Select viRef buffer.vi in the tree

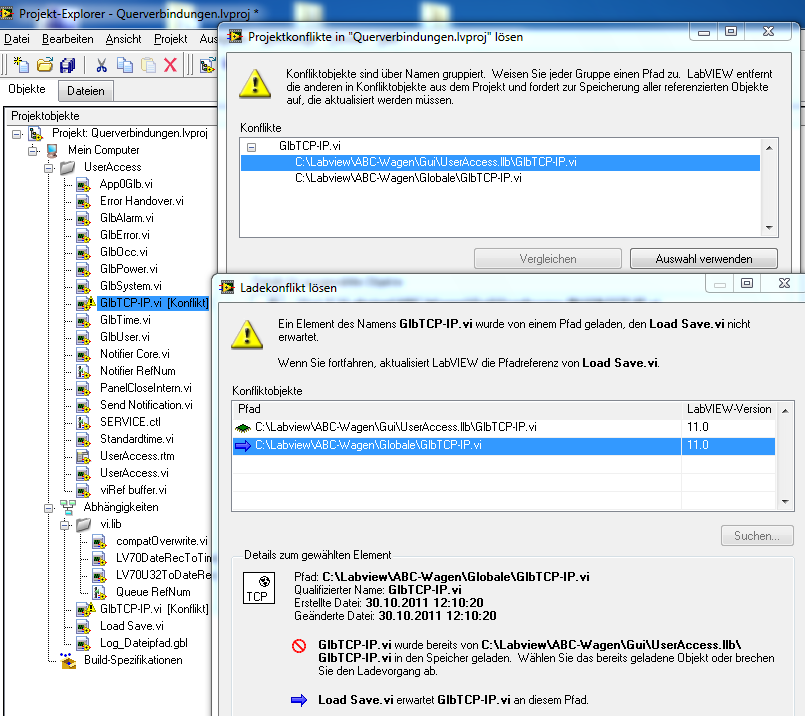[x=133, y=490]
